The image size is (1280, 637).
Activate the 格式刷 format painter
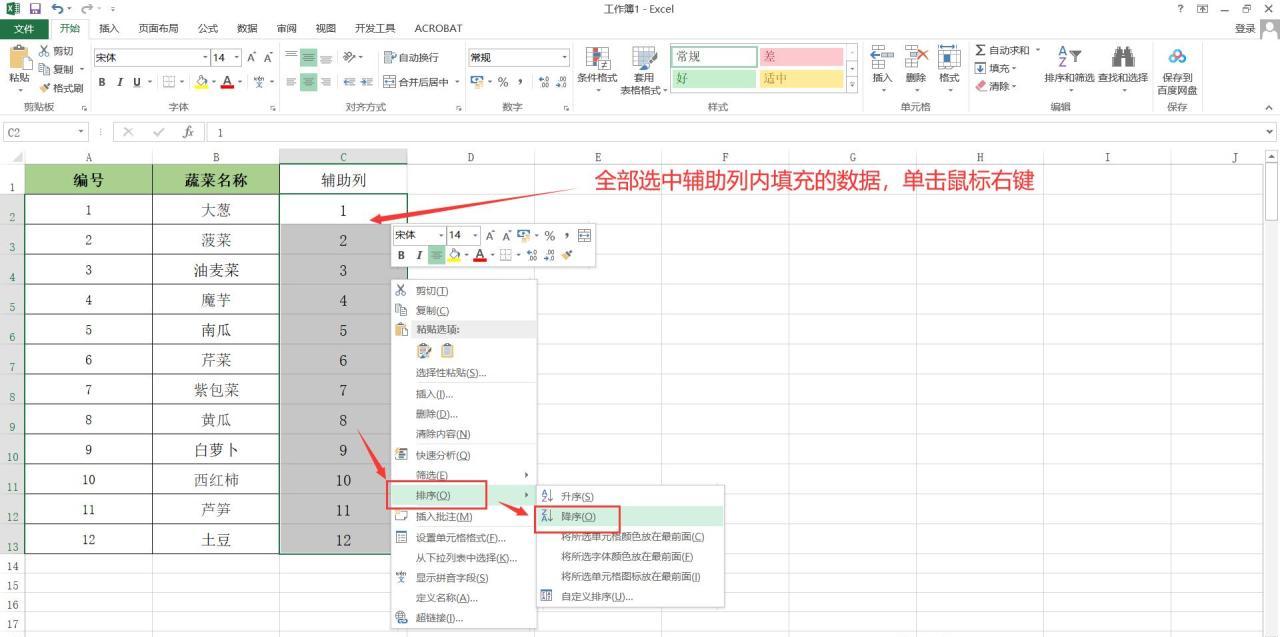pos(61,88)
